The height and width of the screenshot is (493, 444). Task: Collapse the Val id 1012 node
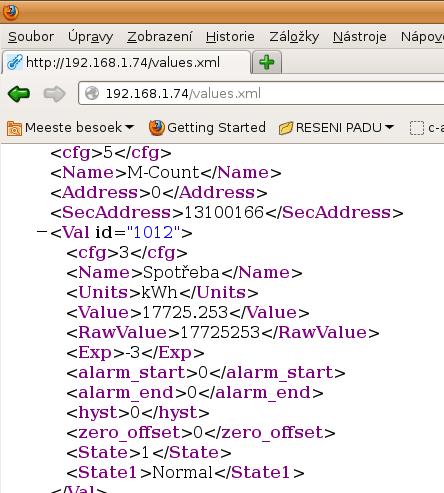42,231
